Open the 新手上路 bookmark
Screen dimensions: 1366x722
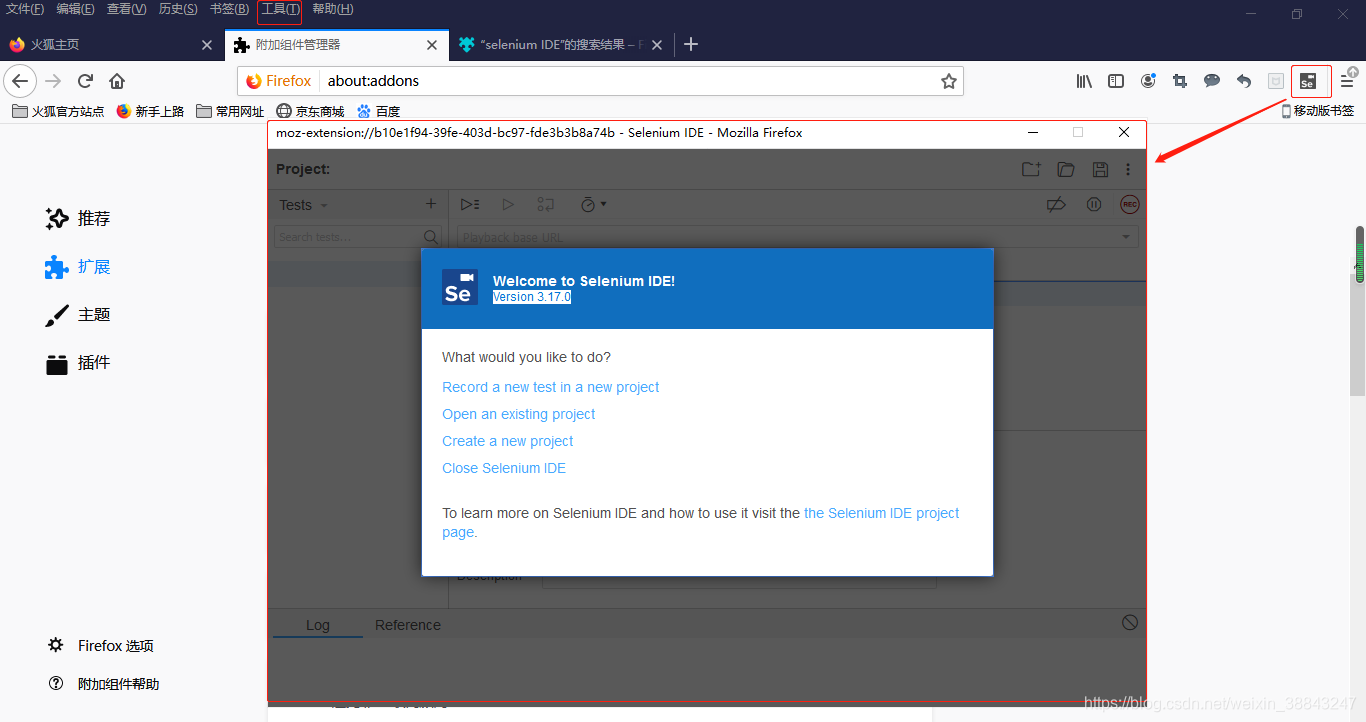(151, 111)
